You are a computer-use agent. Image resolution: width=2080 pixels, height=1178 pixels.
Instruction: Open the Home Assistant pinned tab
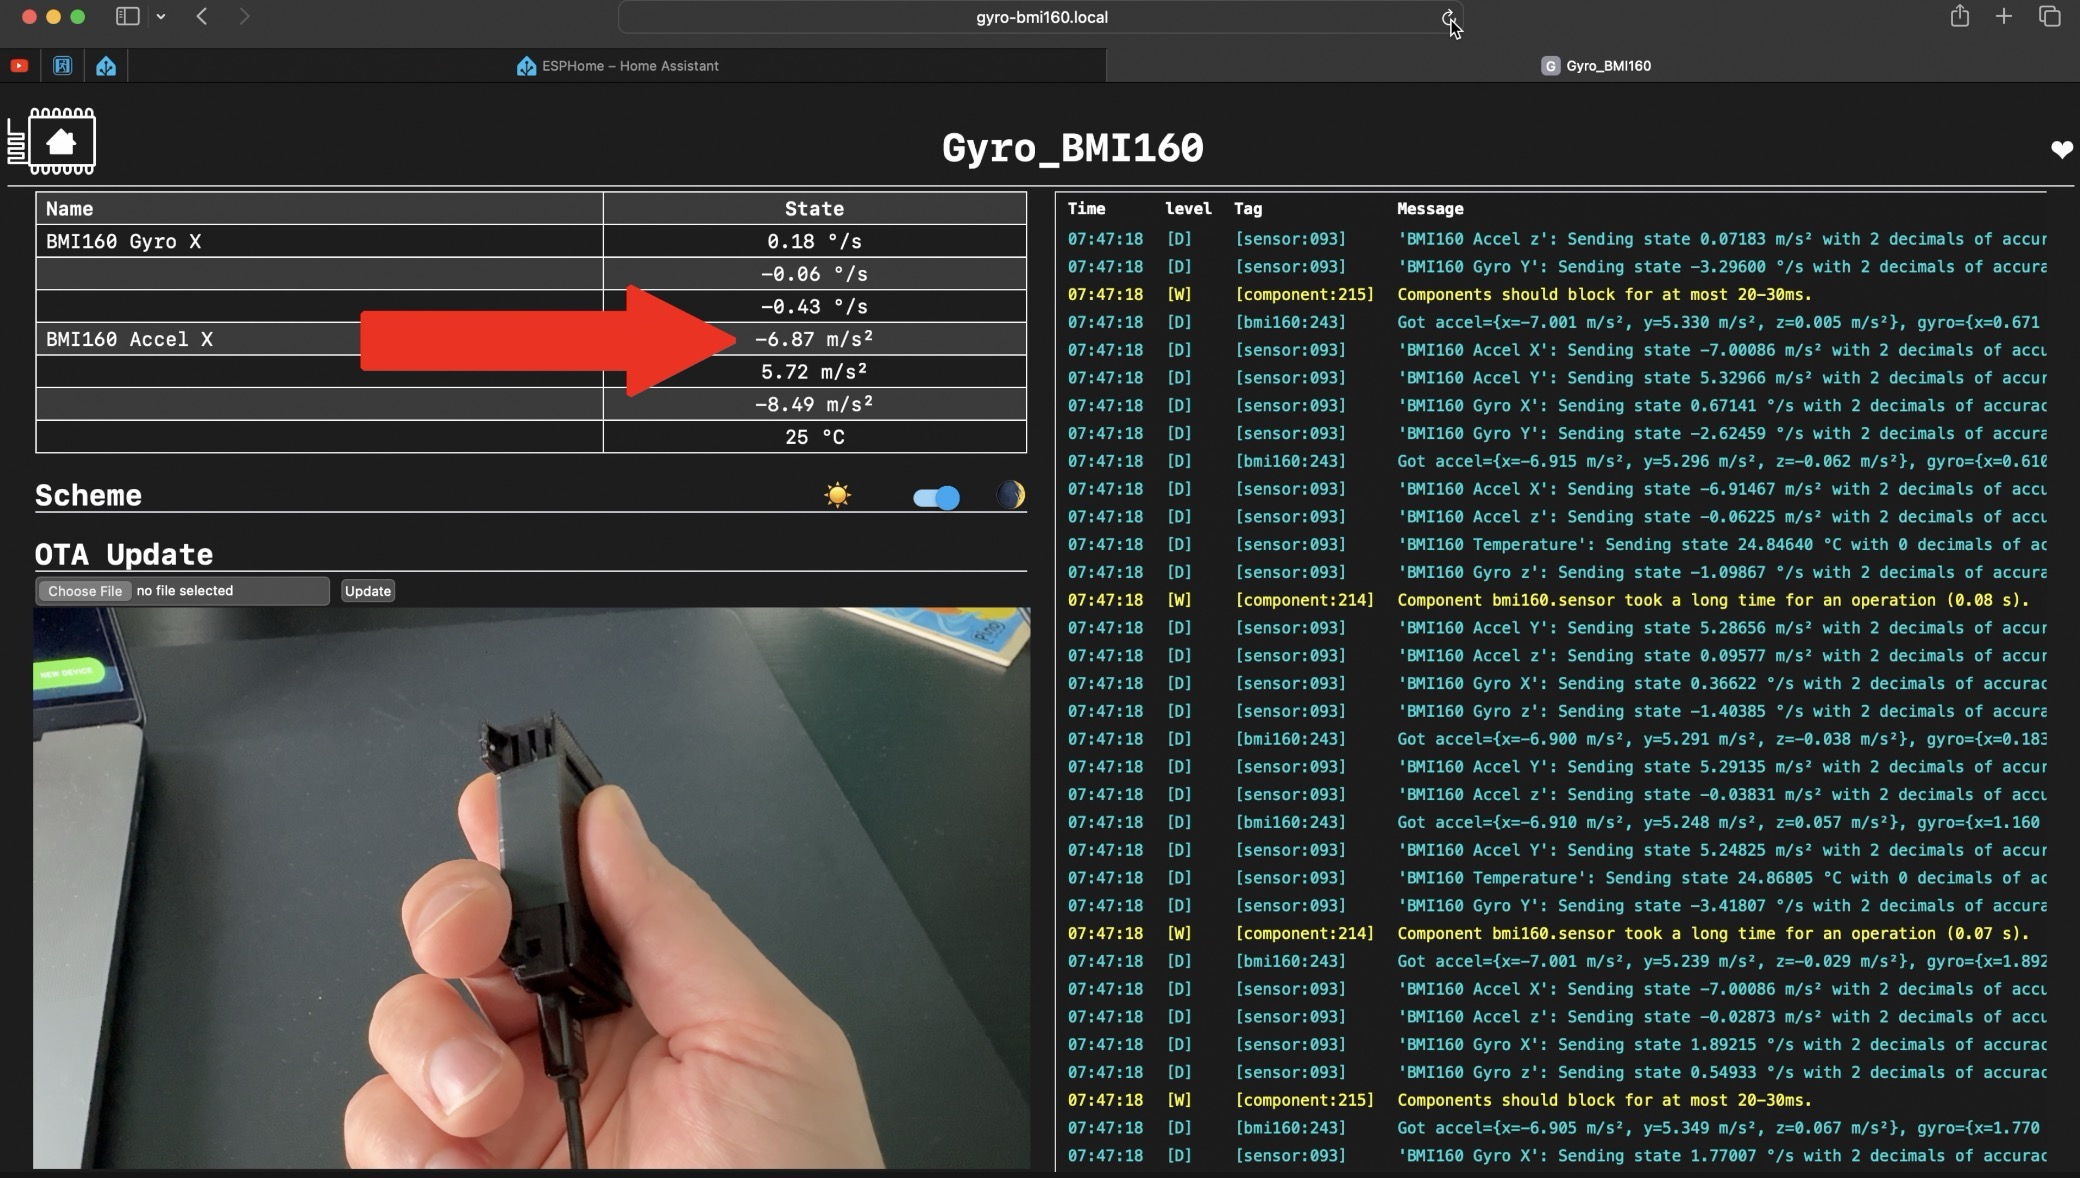tap(106, 66)
